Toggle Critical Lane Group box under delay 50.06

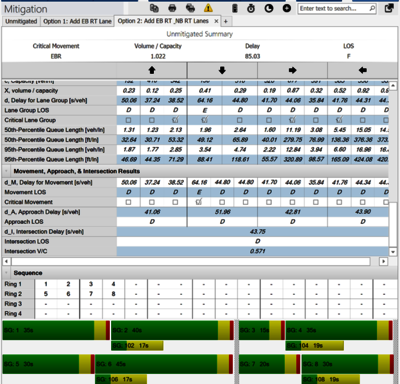[128, 120]
